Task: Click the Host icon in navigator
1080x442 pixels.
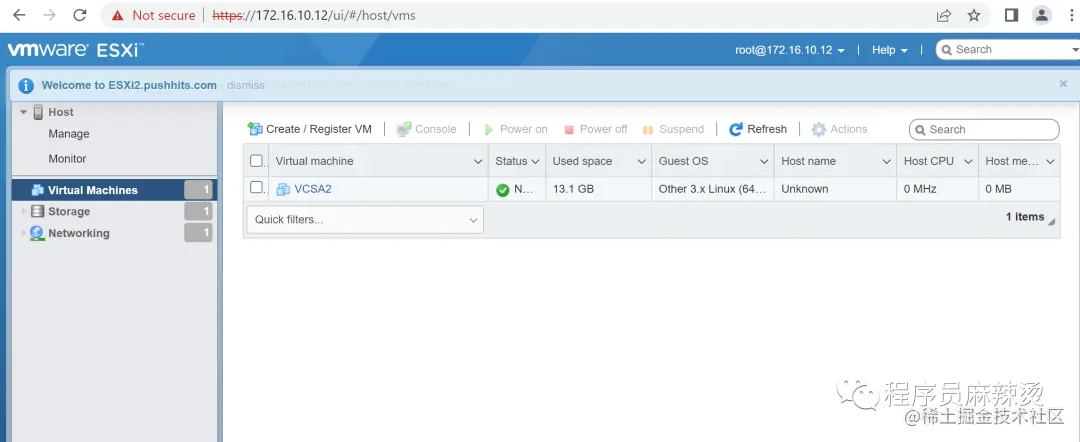Action: point(38,112)
